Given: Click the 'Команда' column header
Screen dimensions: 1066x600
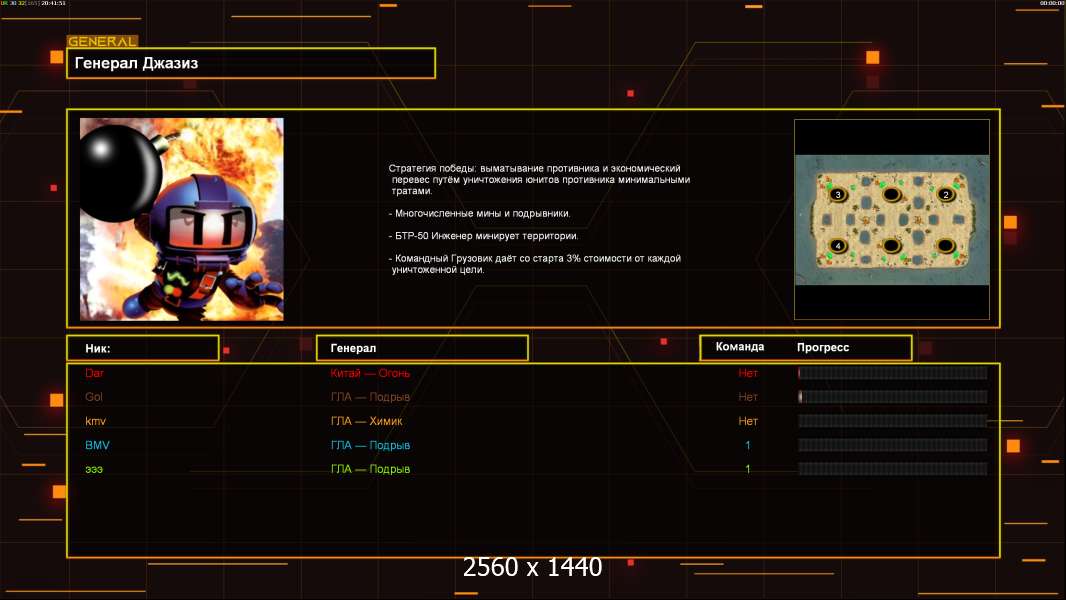Looking at the screenshot, I should pos(740,347).
